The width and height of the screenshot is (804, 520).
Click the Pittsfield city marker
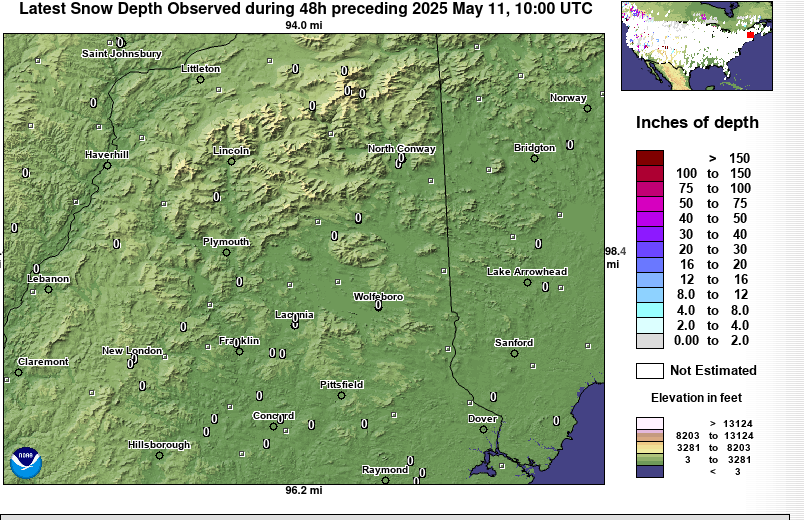[341, 395]
